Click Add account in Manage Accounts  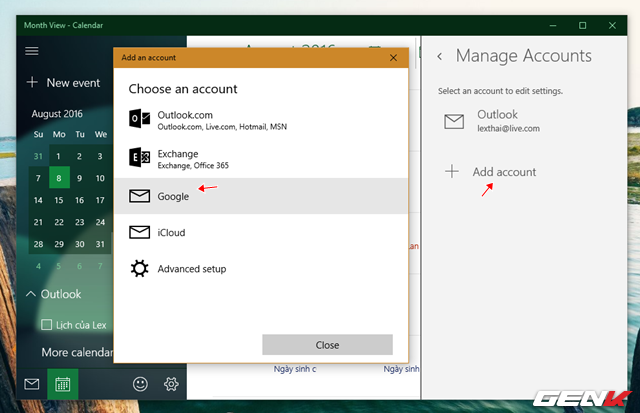504,172
